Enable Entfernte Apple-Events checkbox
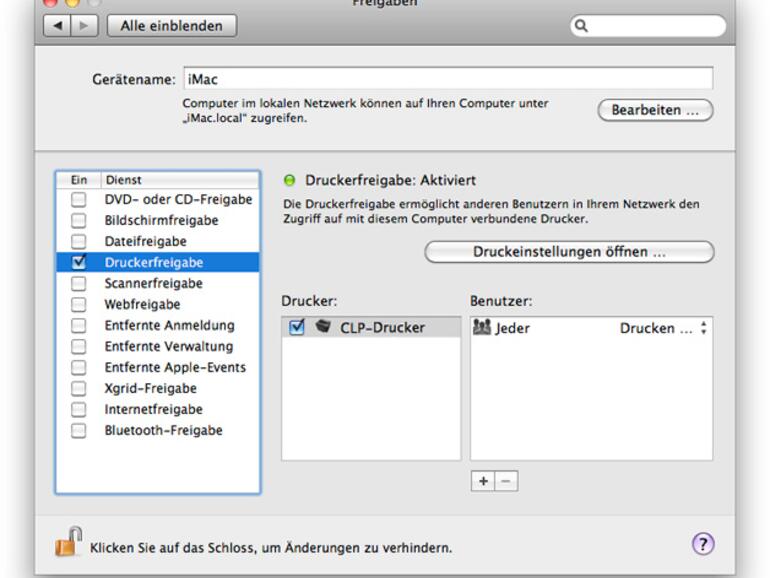The height and width of the screenshot is (578, 770). pos(79,367)
